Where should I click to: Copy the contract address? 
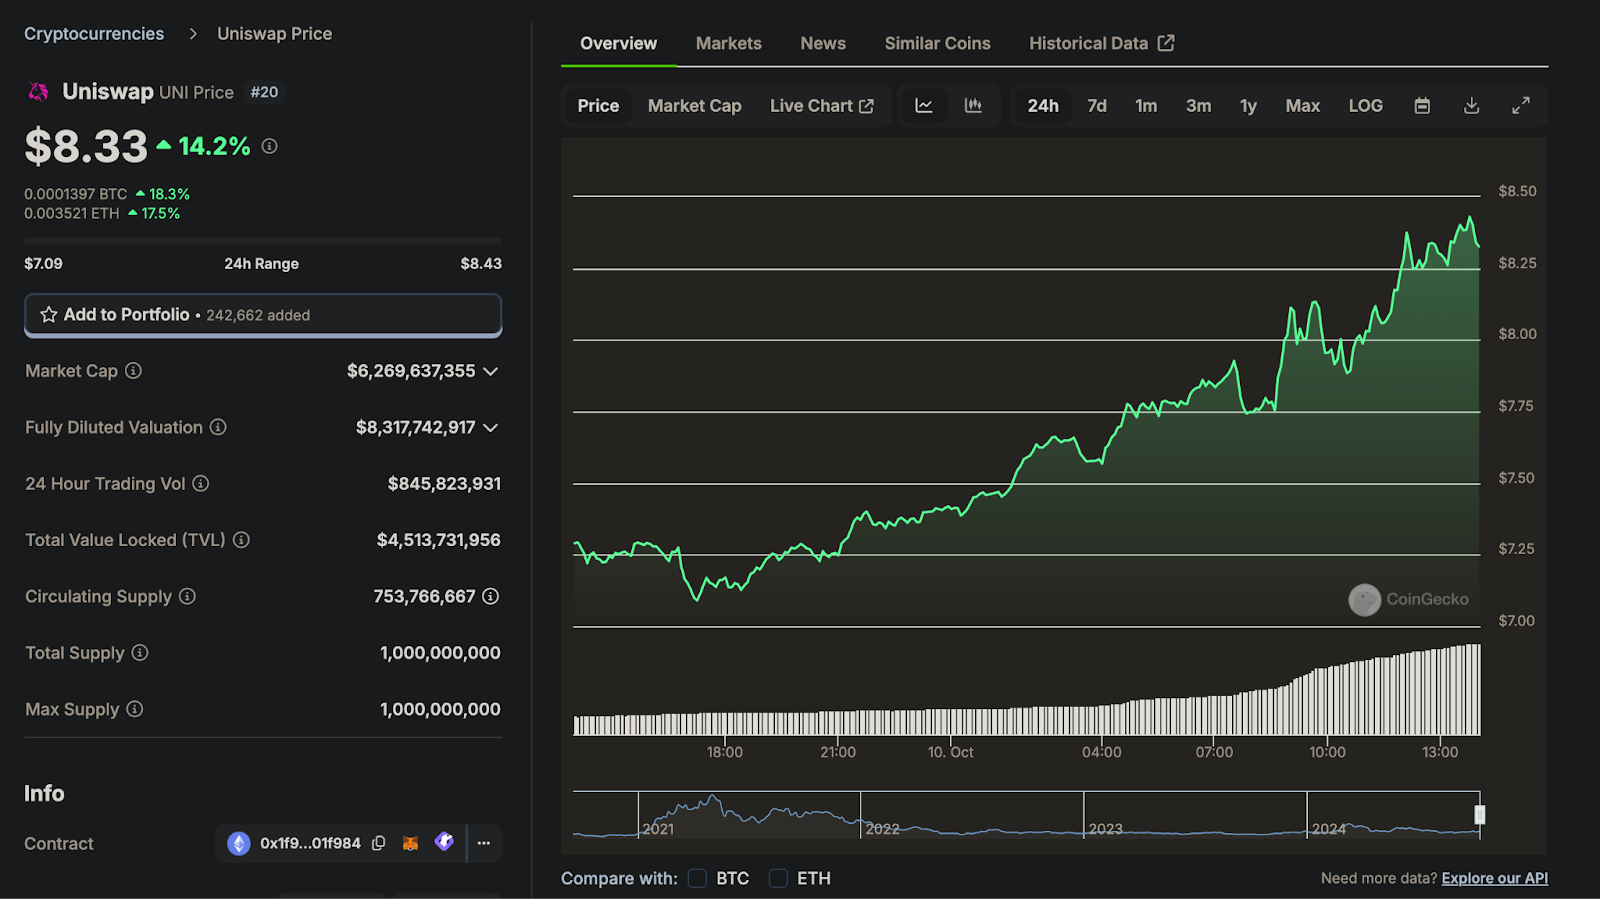[x=379, y=843]
